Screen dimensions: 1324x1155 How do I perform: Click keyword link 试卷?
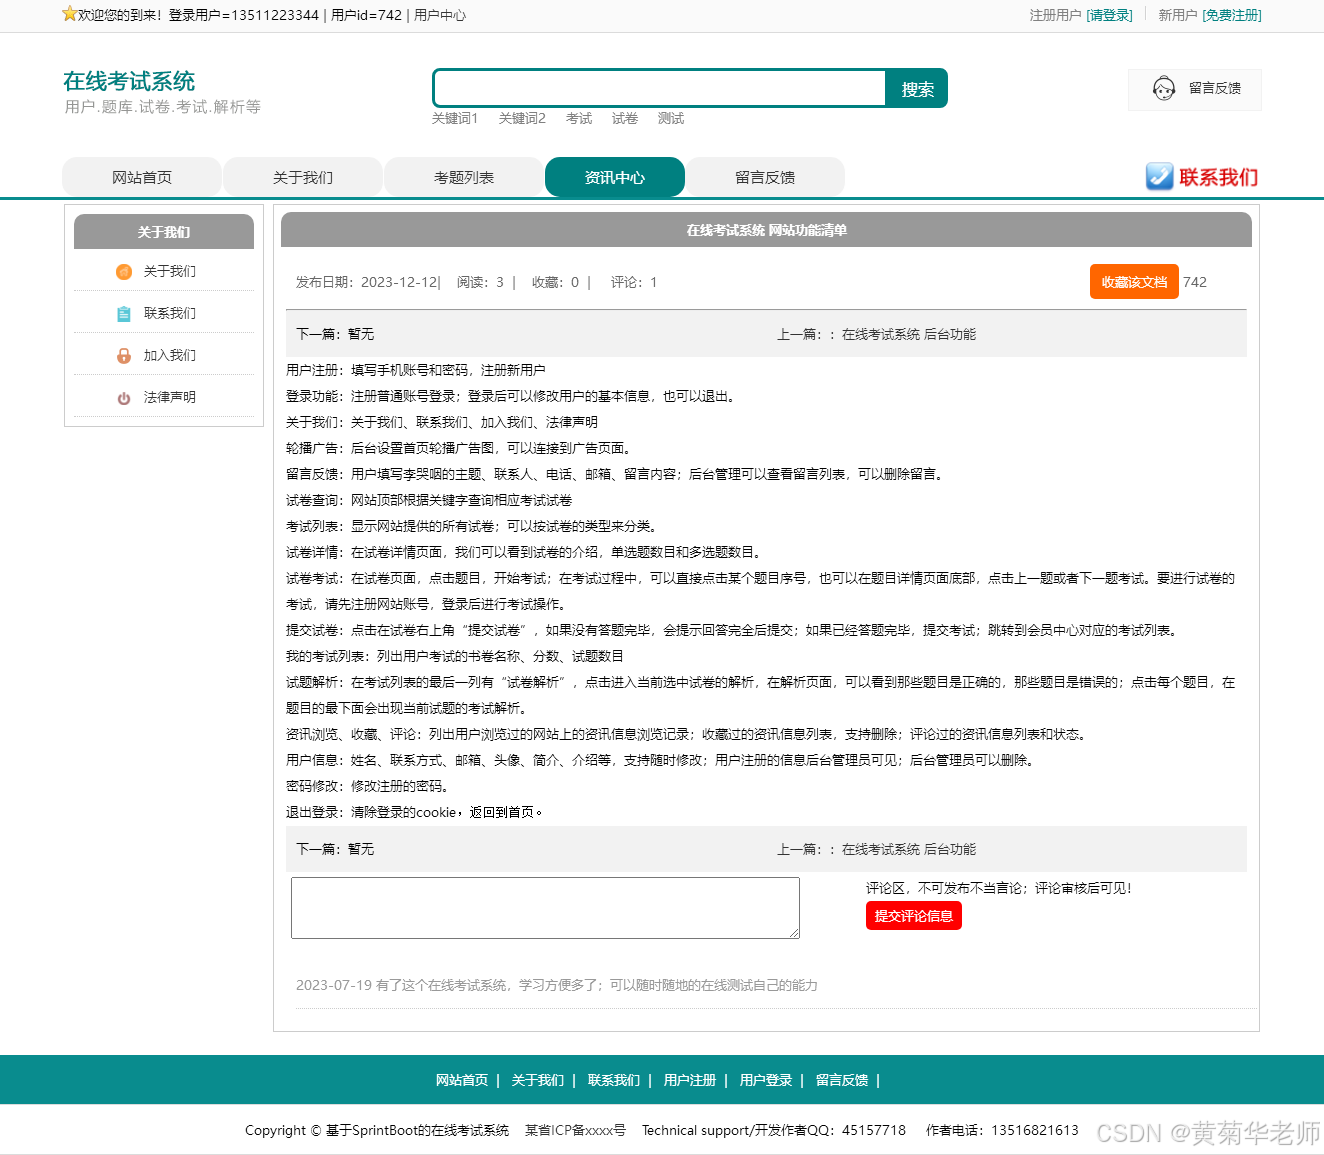coord(625,118)
